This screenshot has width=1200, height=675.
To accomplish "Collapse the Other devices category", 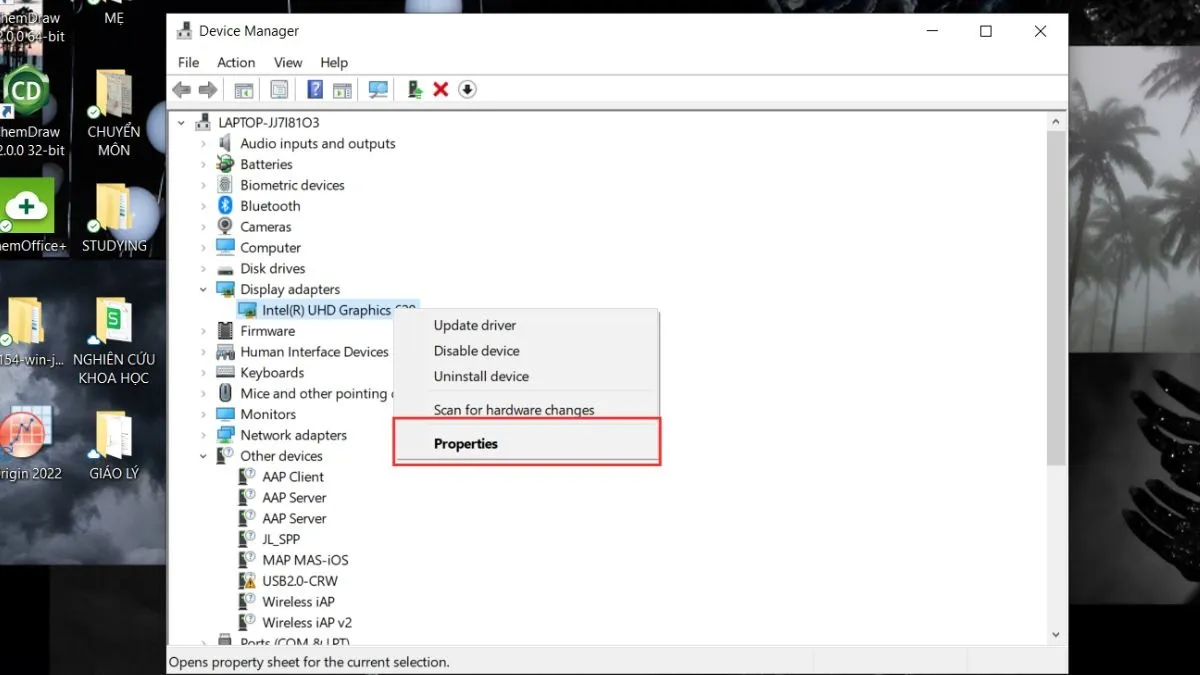I will [x=204, y=457].
